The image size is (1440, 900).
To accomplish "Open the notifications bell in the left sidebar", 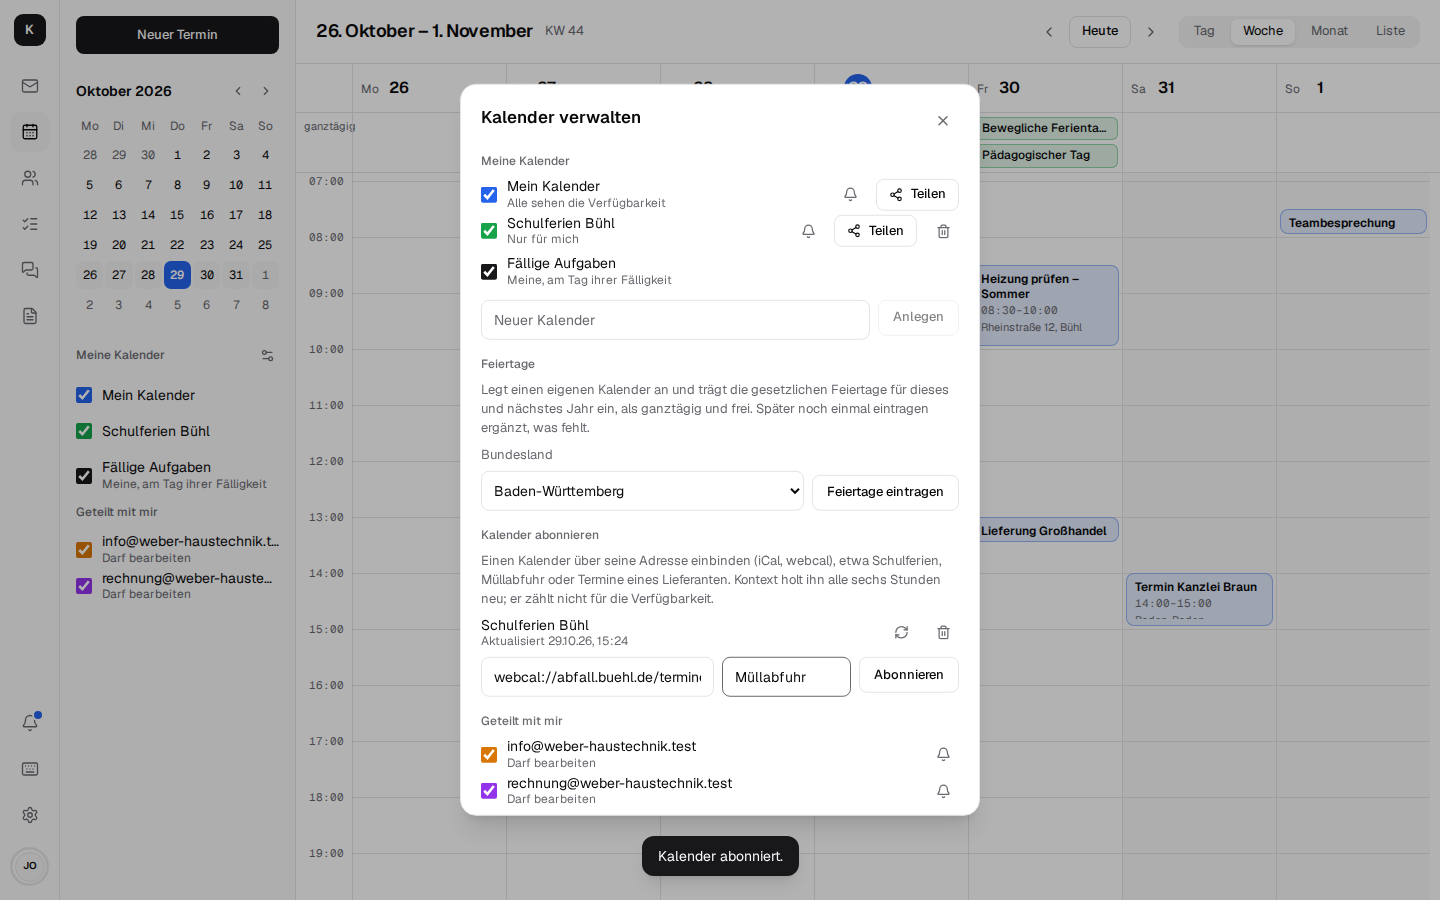I will click(x=30, y=722).
